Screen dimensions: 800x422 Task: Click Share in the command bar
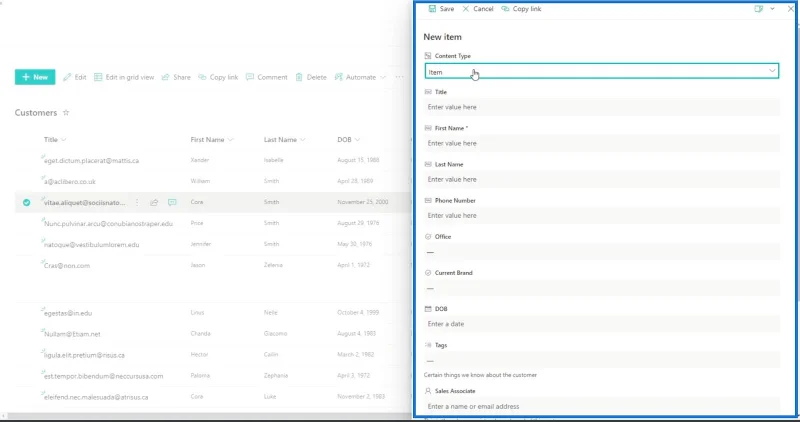click(176, 77)
